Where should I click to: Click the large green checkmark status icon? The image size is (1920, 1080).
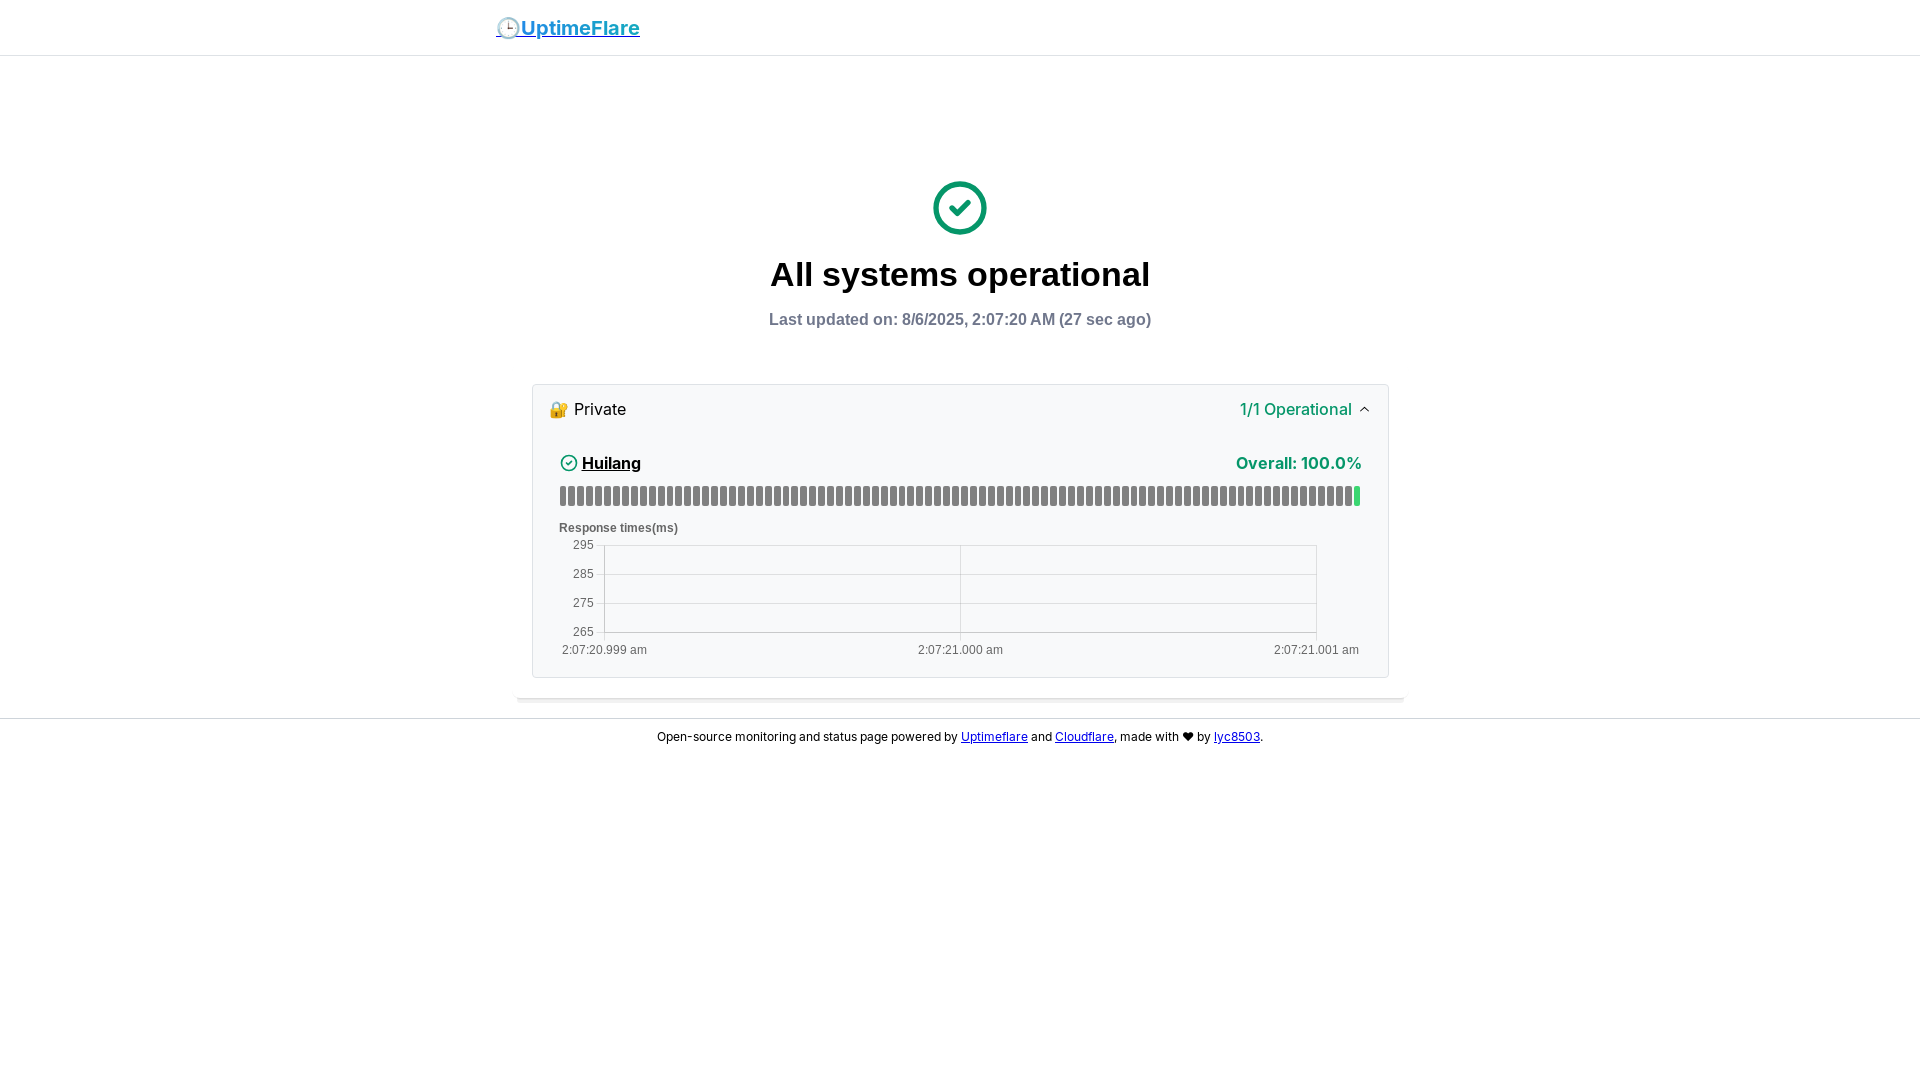pos(960,208)
